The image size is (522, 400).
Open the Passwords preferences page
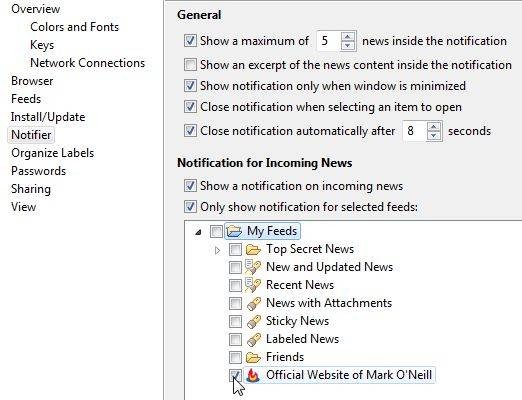[x=38, y=171]
